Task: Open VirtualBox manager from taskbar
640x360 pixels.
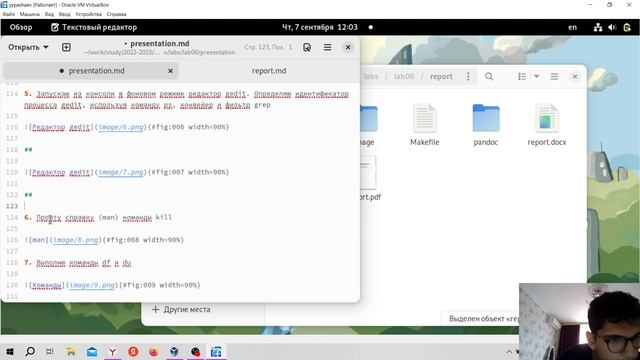Action: (174, 351)
